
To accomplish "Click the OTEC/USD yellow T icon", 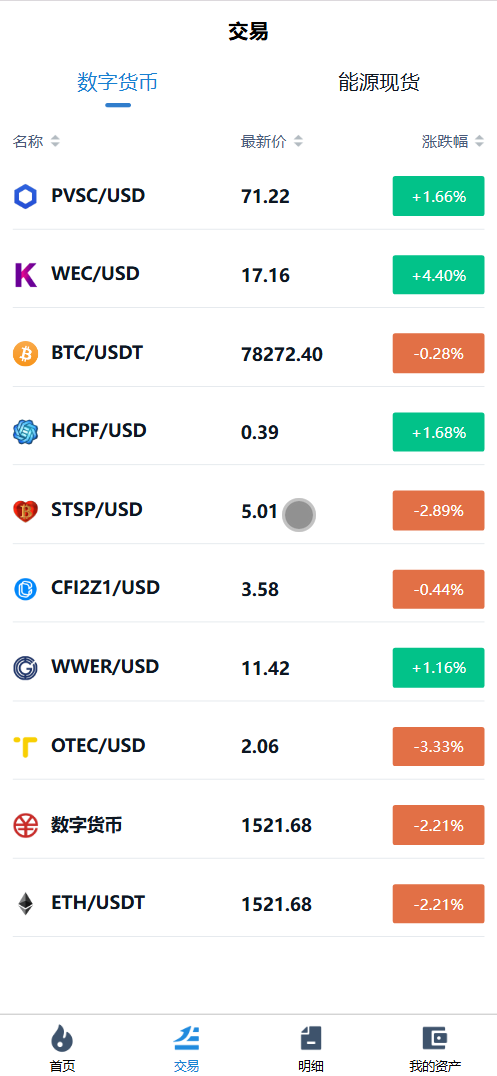I will click(25, 747).
